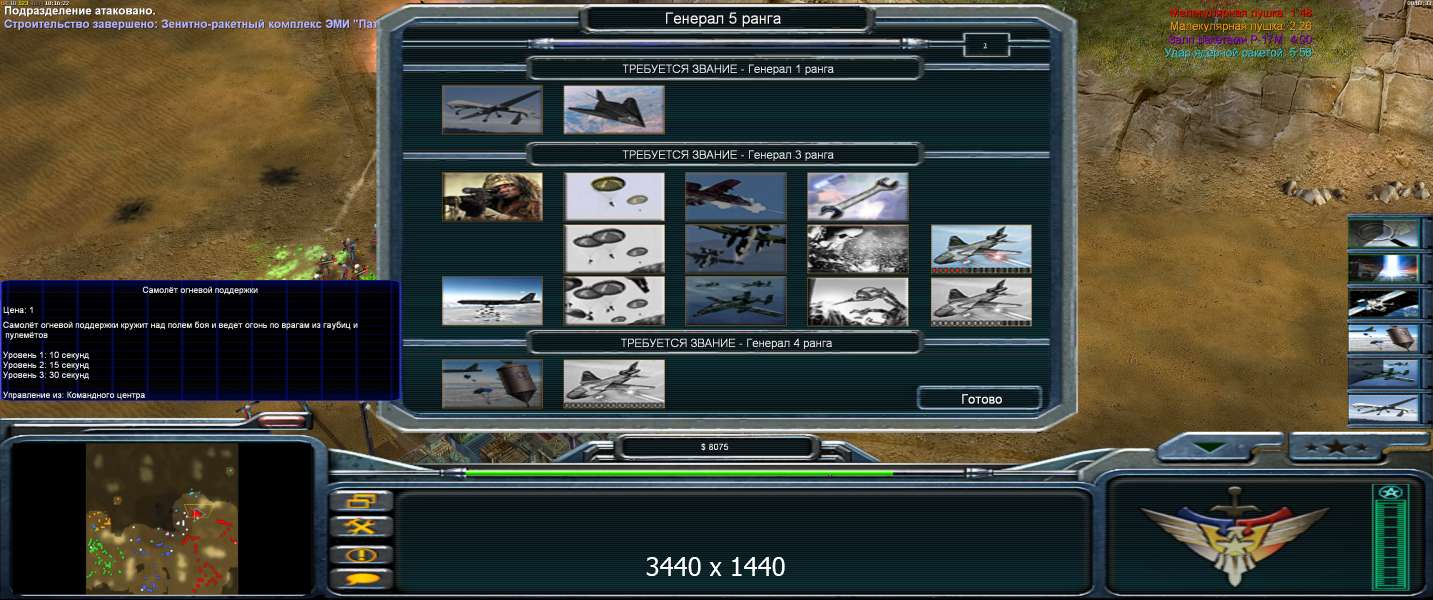Click the Готово button
The image size is (1433, 600).
pyautogui.click(x=980, y=398)
